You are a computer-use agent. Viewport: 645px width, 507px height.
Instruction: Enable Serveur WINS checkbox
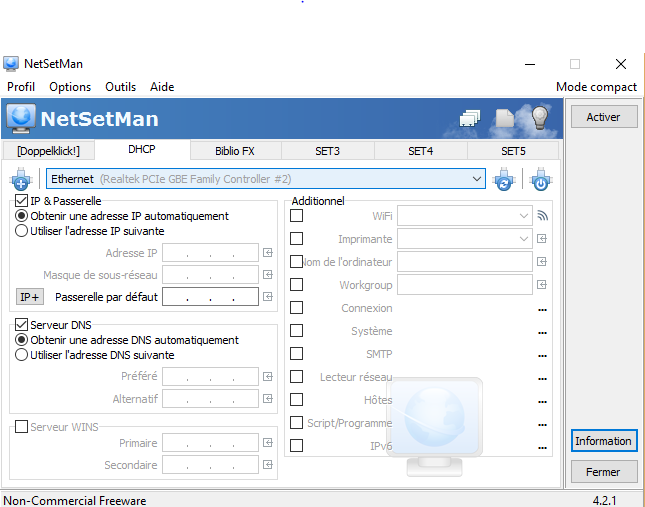pyautogui.click(x=21, y=426)
